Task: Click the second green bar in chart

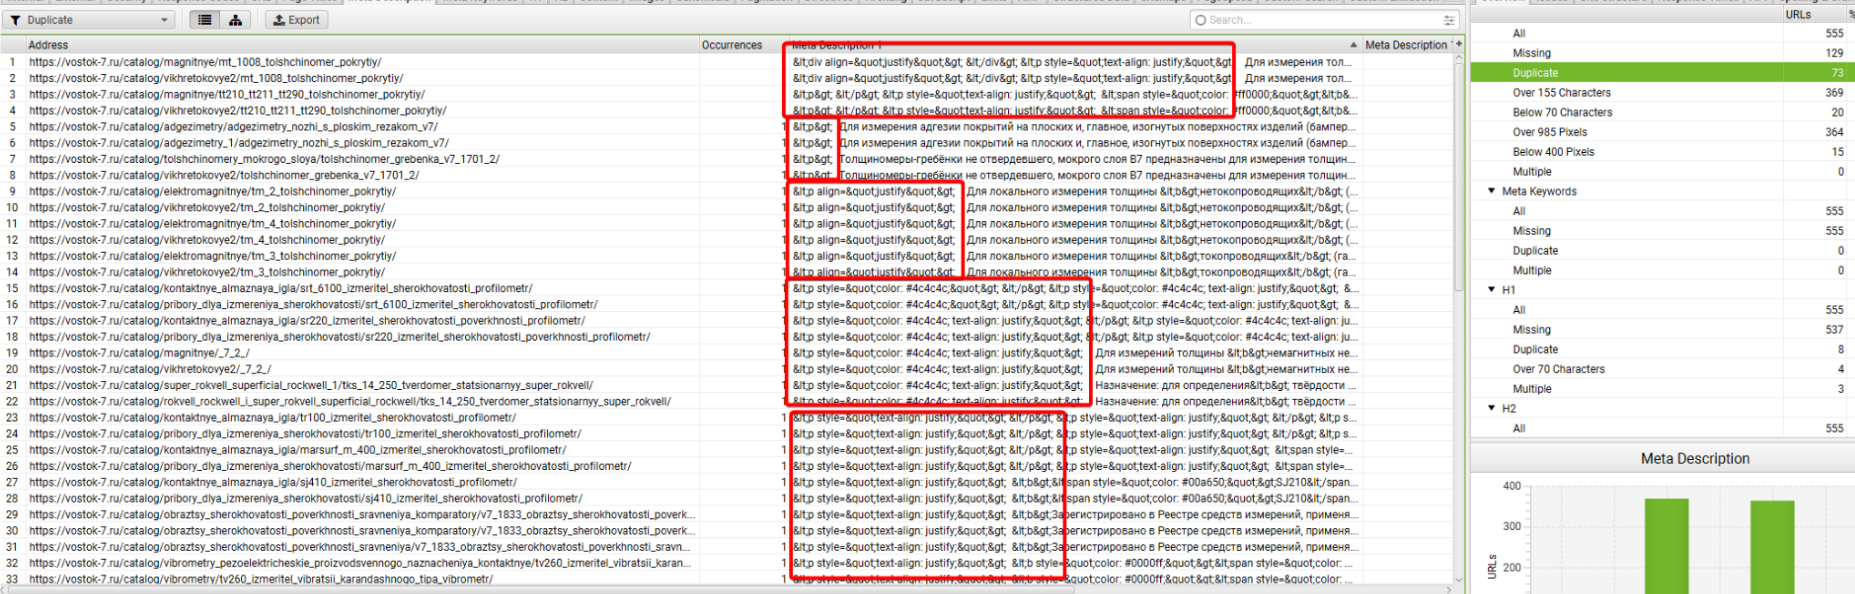Action: (1772, 547)
